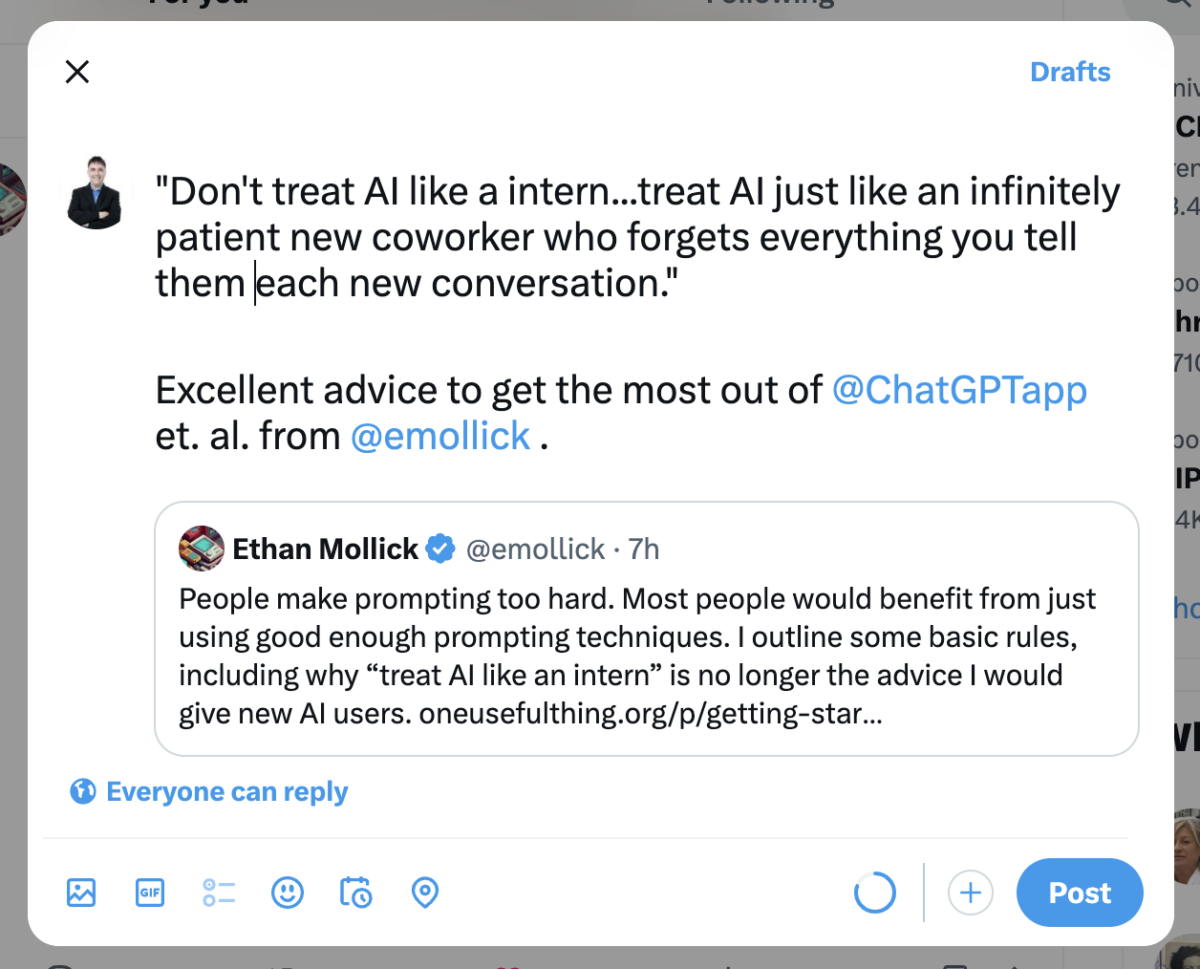Add a poll to the post
Viewport: 1200px width, 969px height.
(219, 891)
